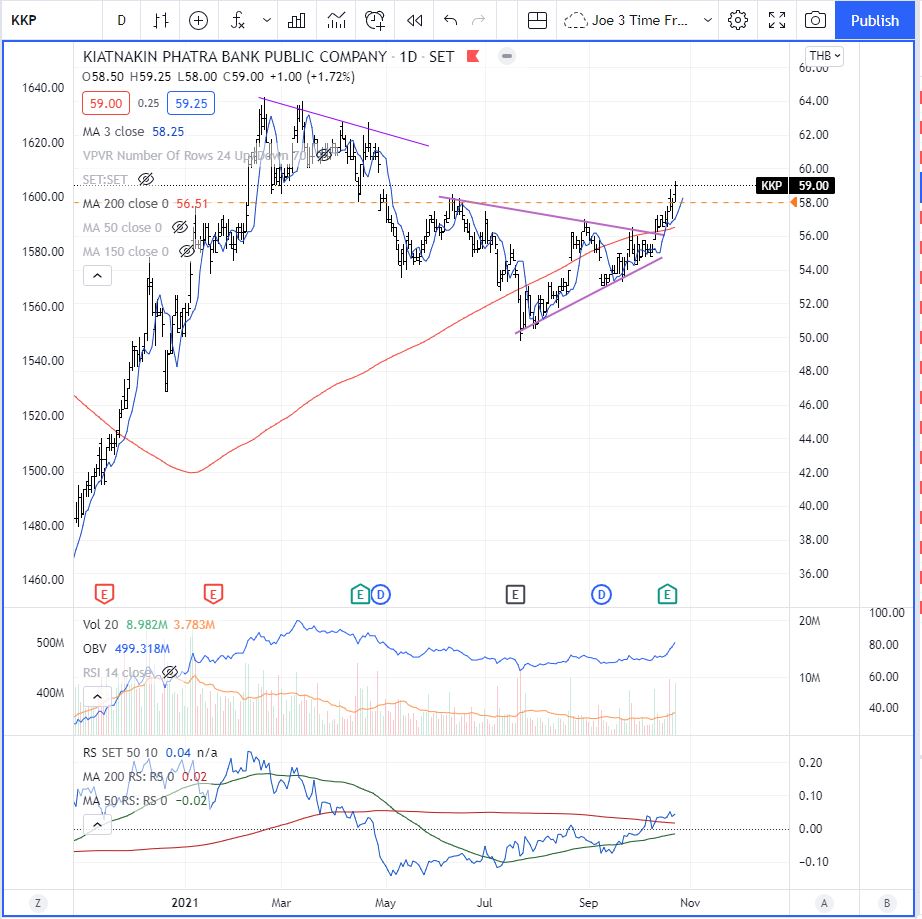Click the grey market status dot
Viewport: 922px width, 919px height.
point(507,56)
